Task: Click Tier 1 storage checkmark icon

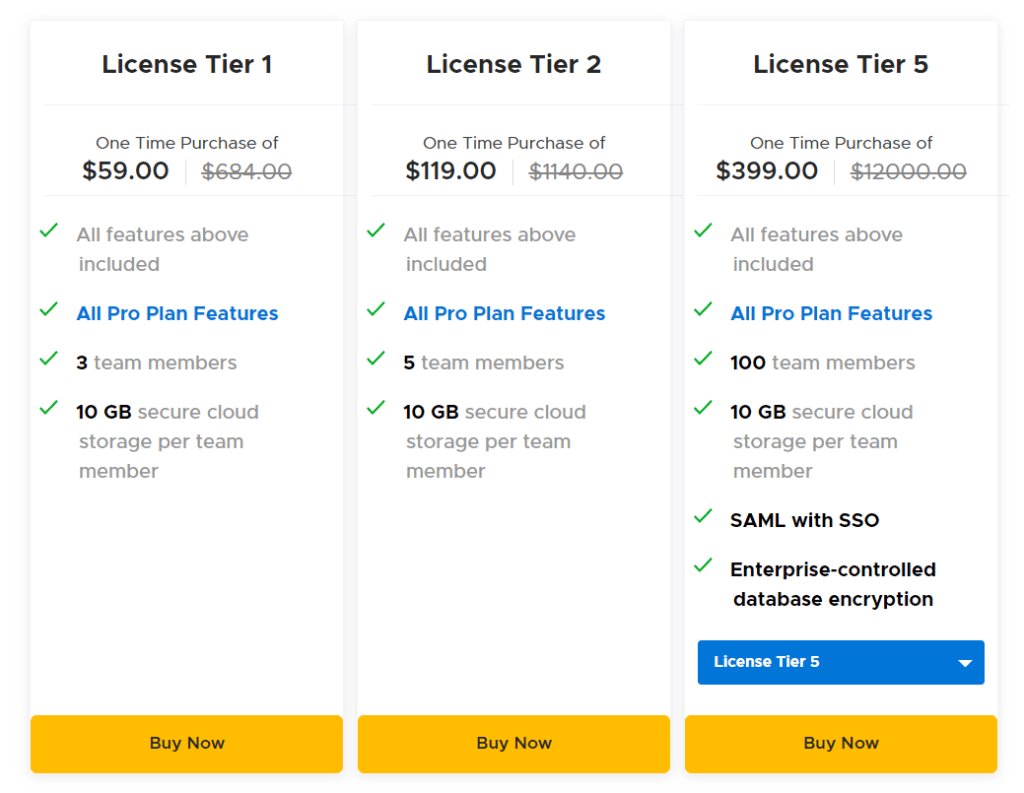Action: pyautogui.click(x=48, y=407)
